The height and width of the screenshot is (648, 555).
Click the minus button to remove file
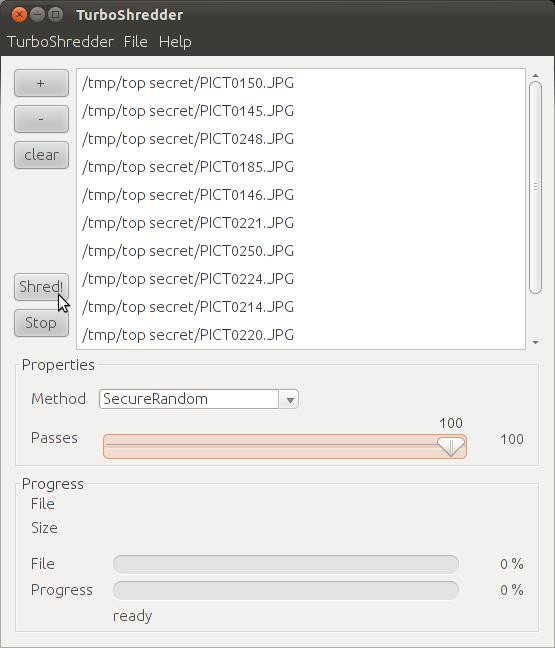tap(41, 119)
